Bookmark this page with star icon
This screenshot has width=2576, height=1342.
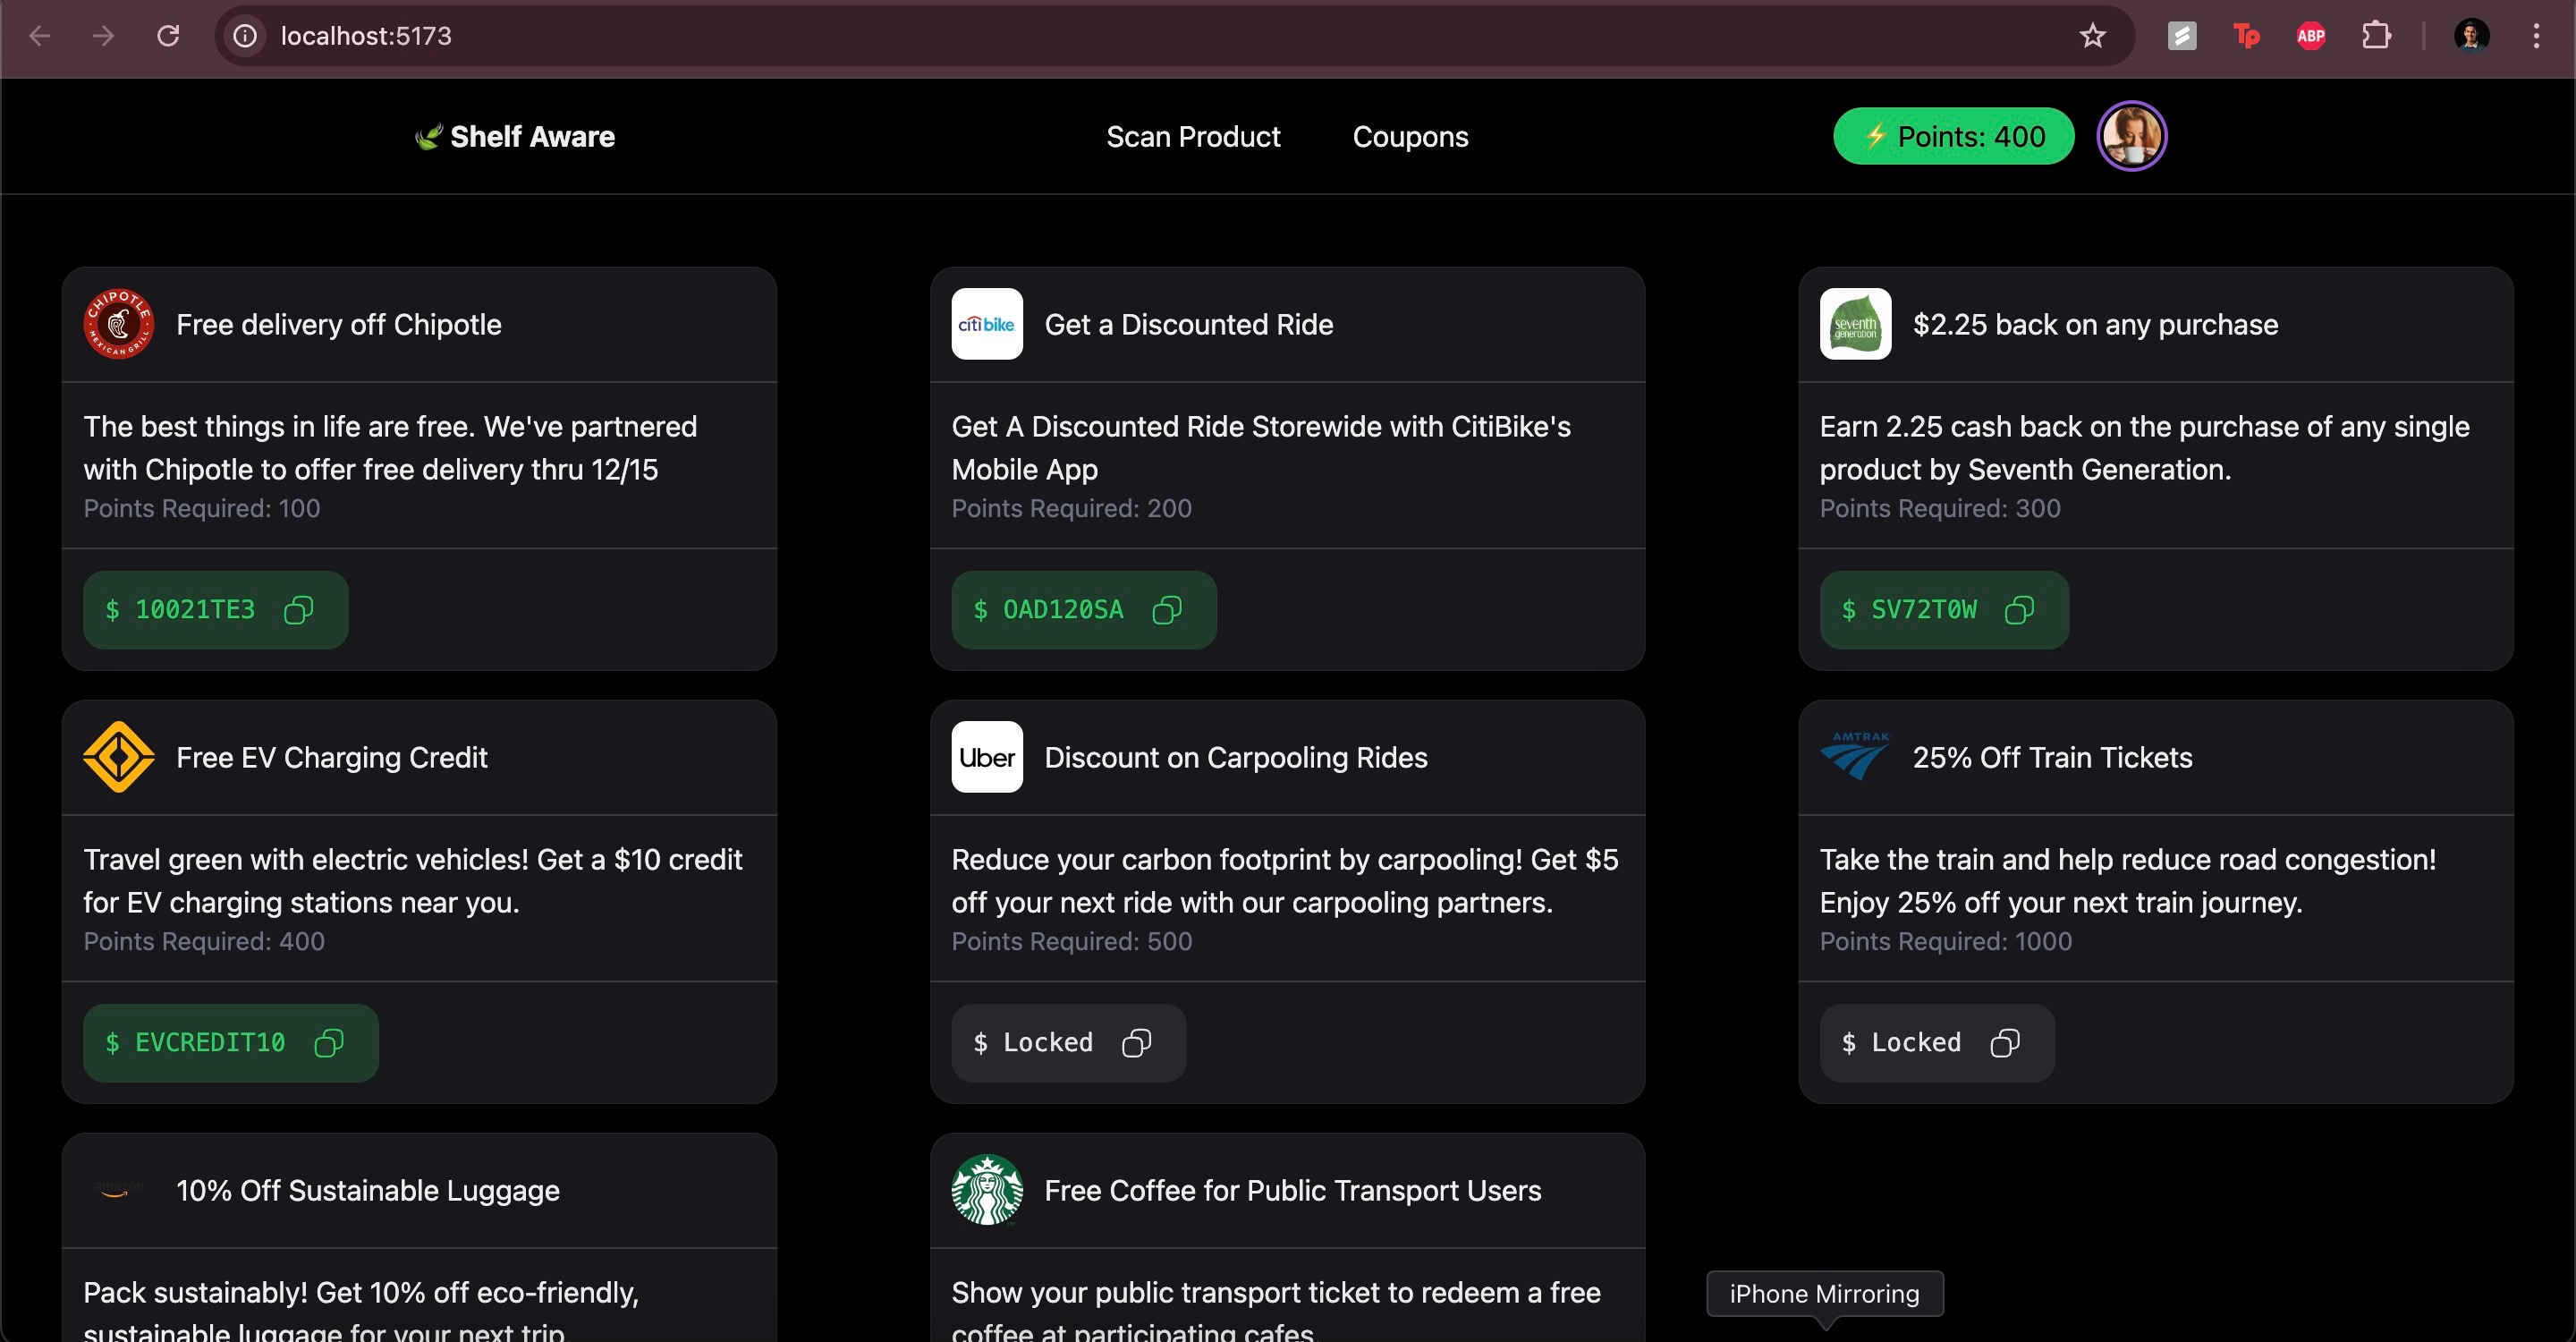(2092, 36)
